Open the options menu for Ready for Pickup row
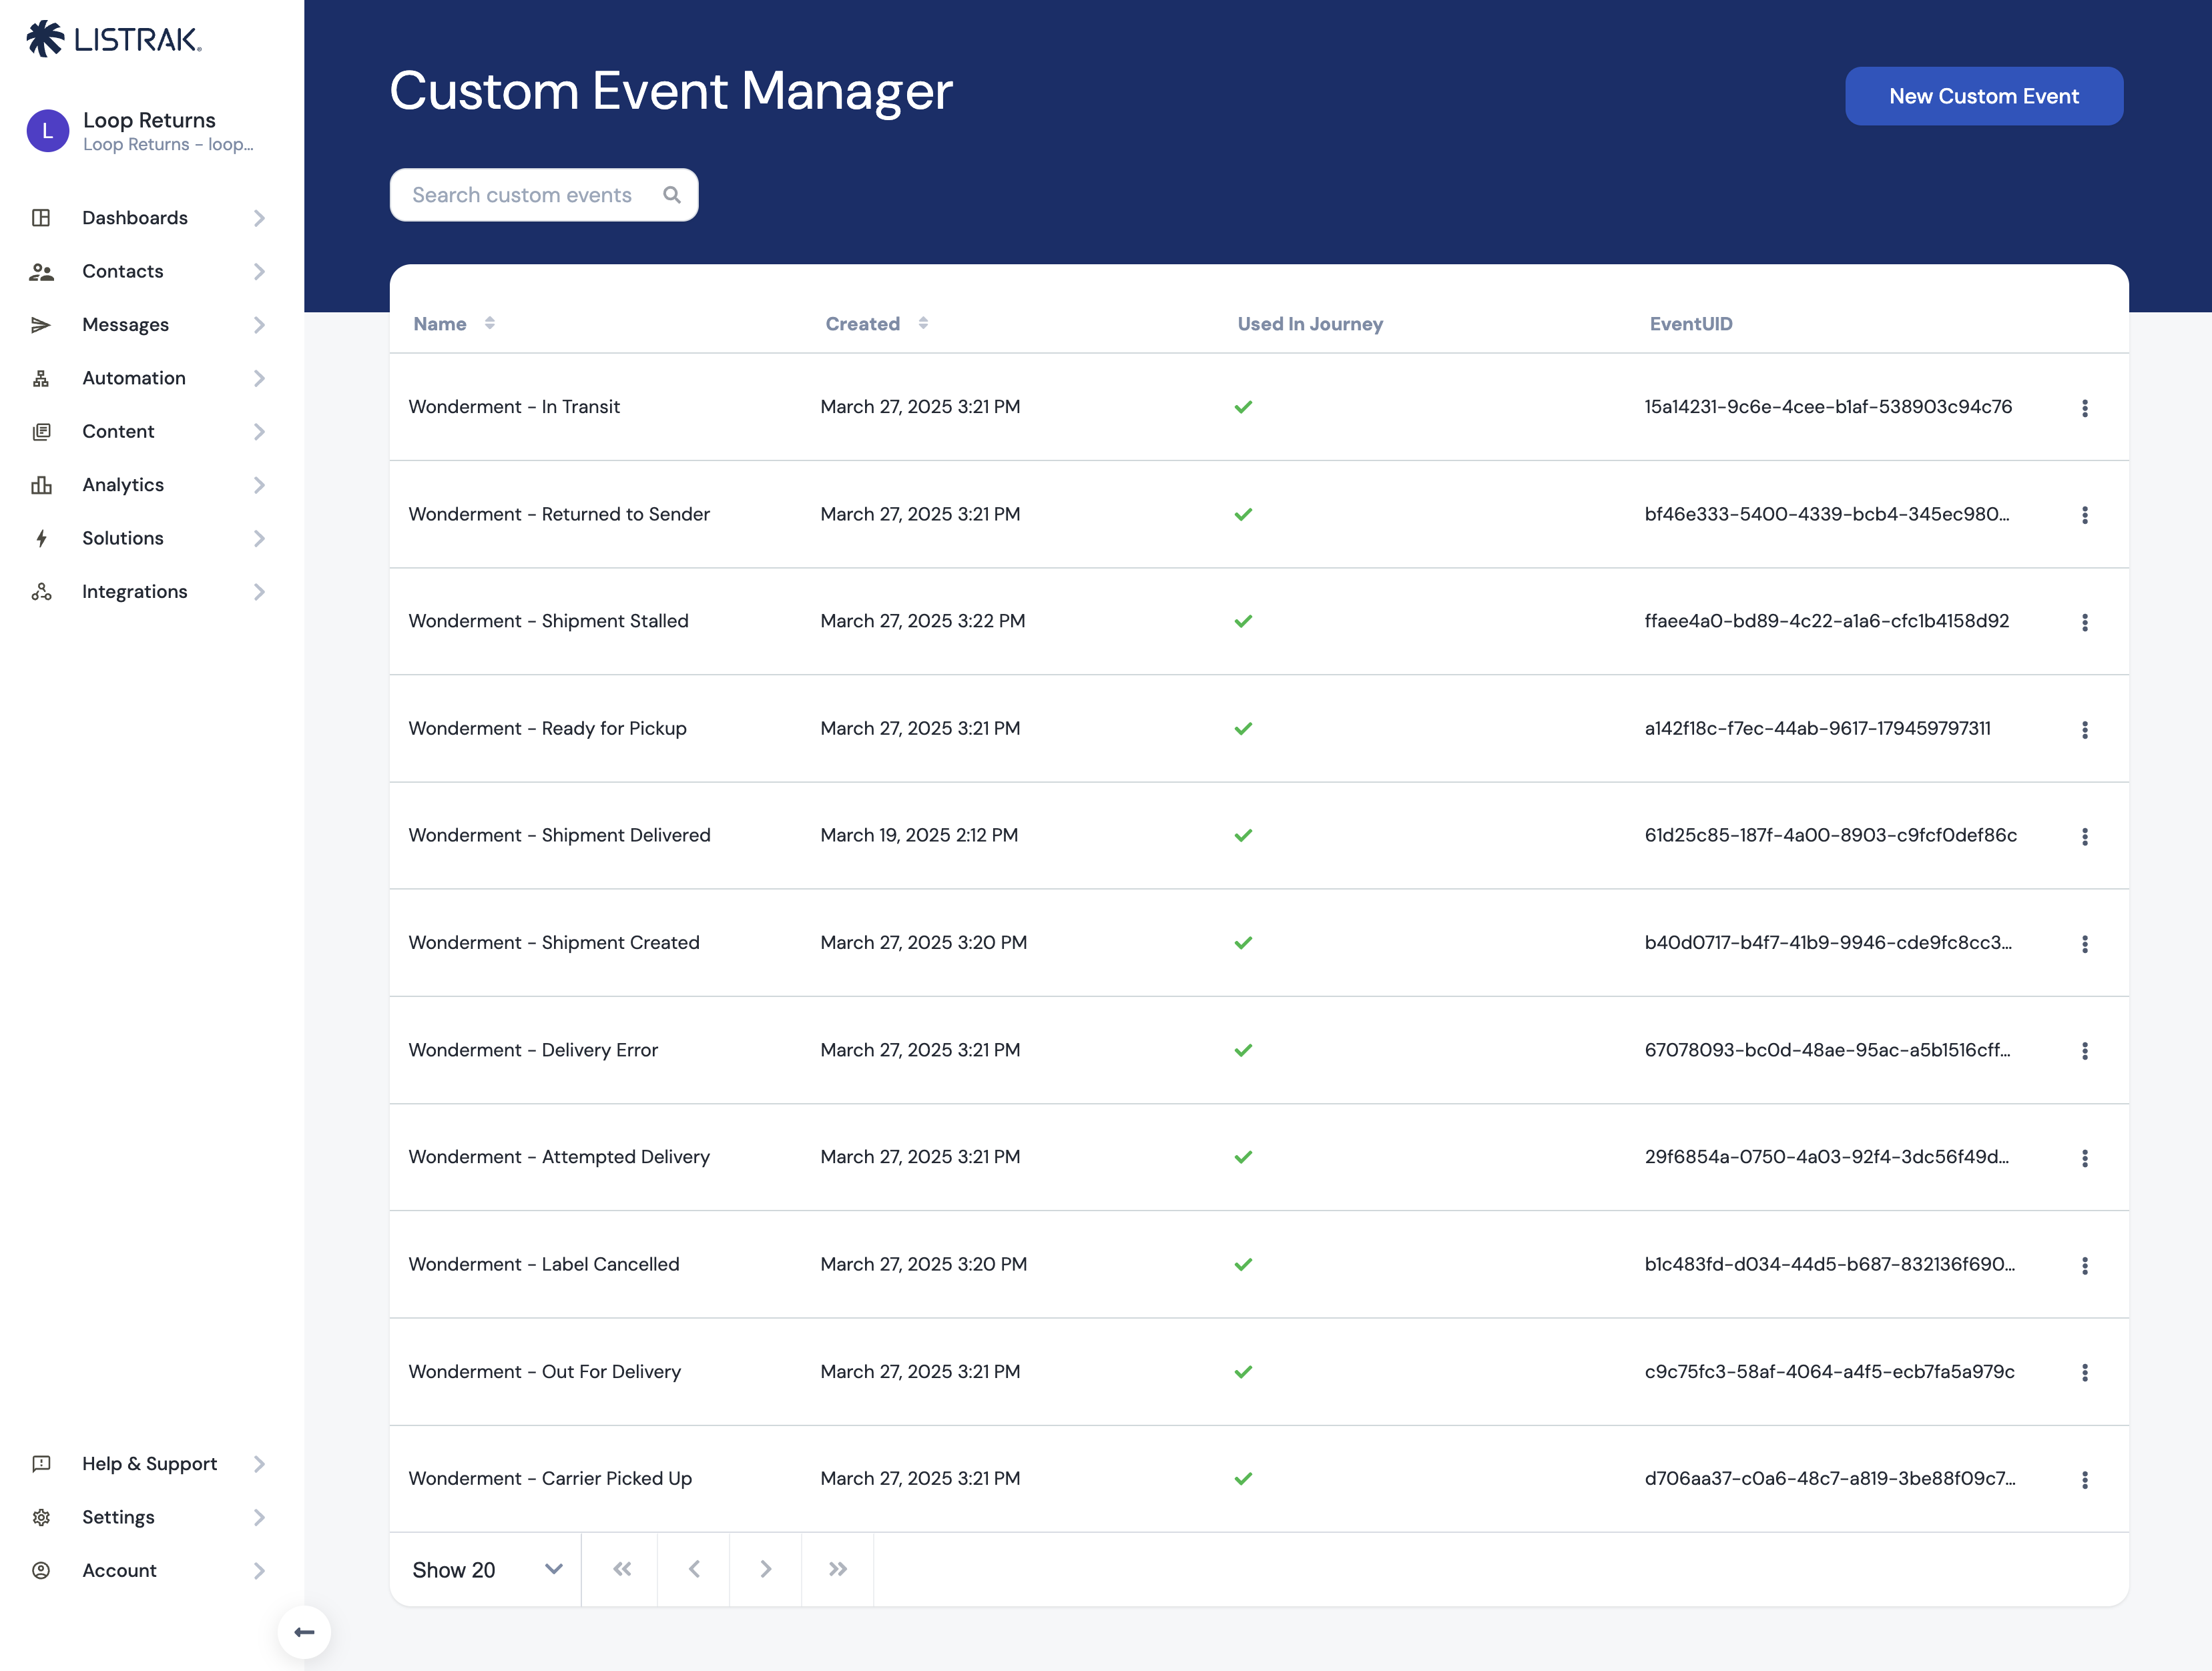The image size is (2212, 1671). coord(2085,730)
